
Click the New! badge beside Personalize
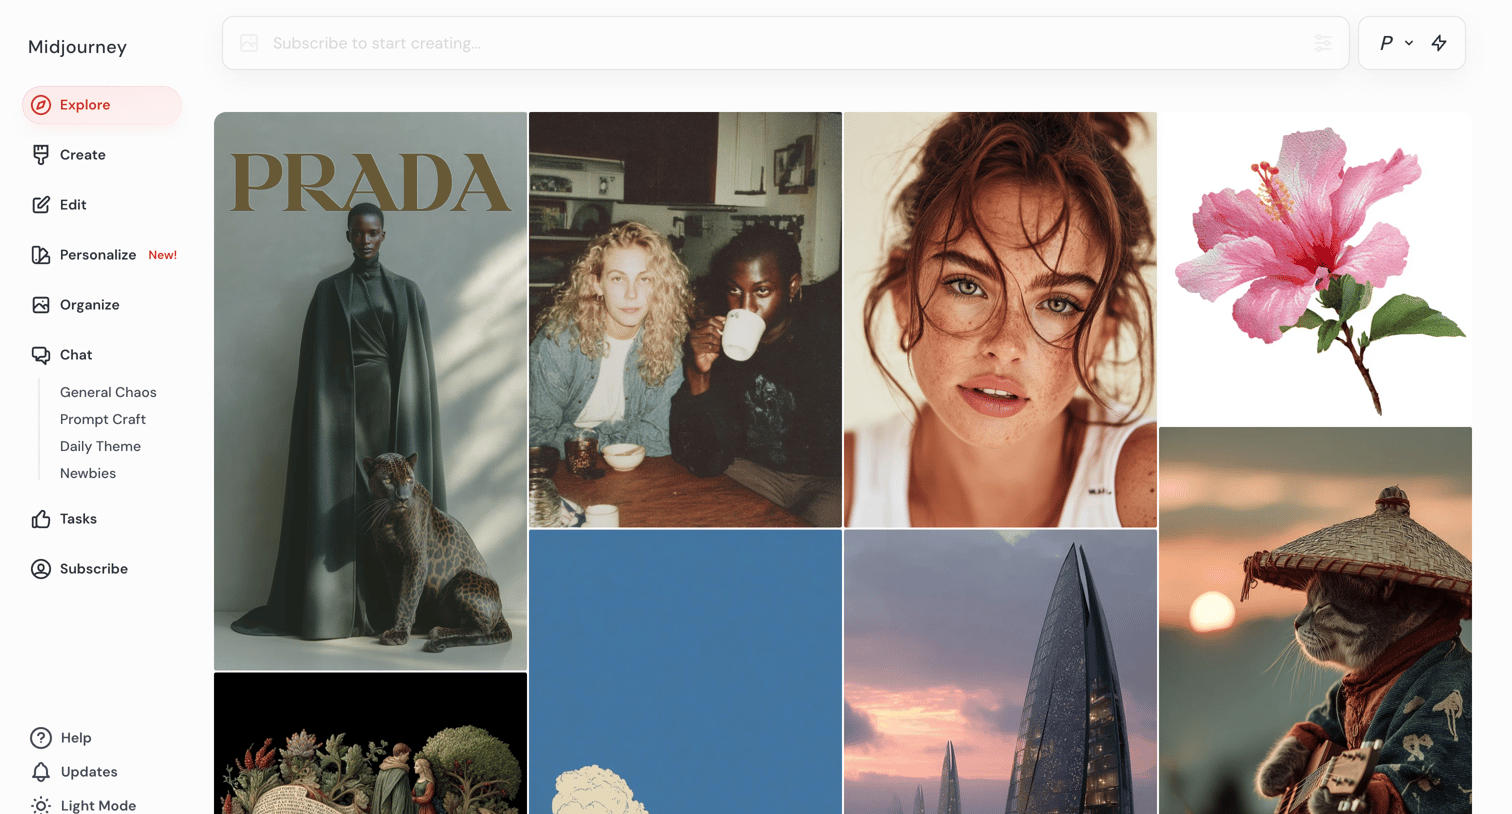pyautogui.click(x=162, y=255)
